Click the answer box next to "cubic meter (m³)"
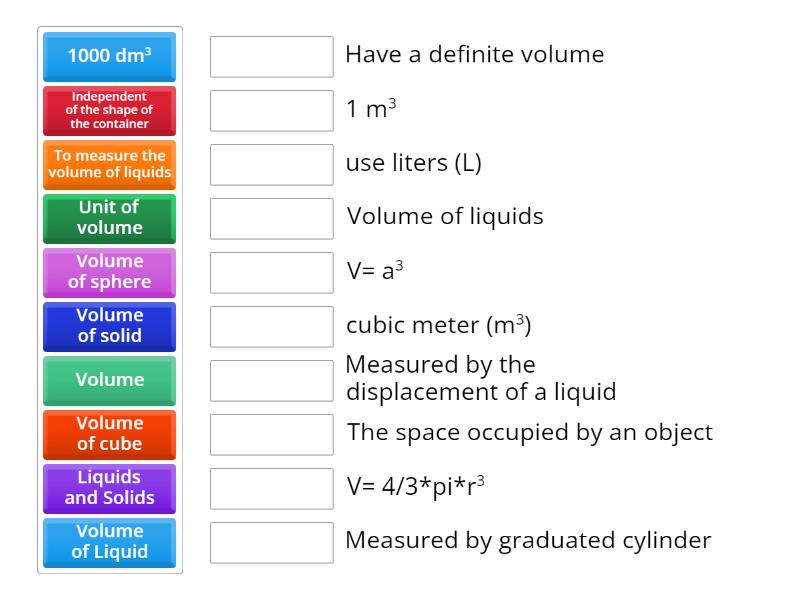The width and height of the screenshot is (800, 600). pyautogui.click(x=271, y=326)
